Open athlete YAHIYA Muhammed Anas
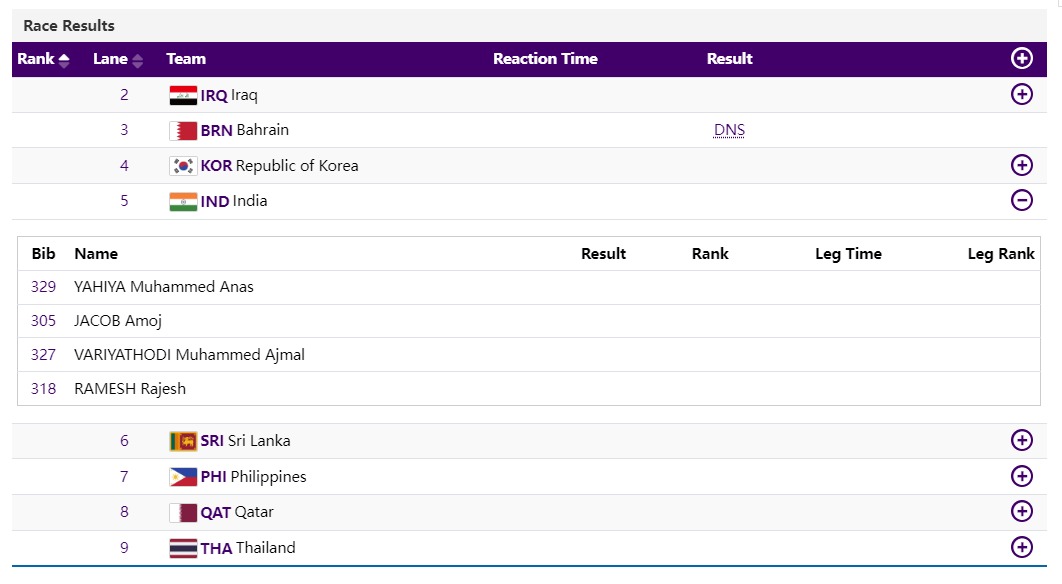The height and width of the screenshot is (584, 1062). coord(164,287)
